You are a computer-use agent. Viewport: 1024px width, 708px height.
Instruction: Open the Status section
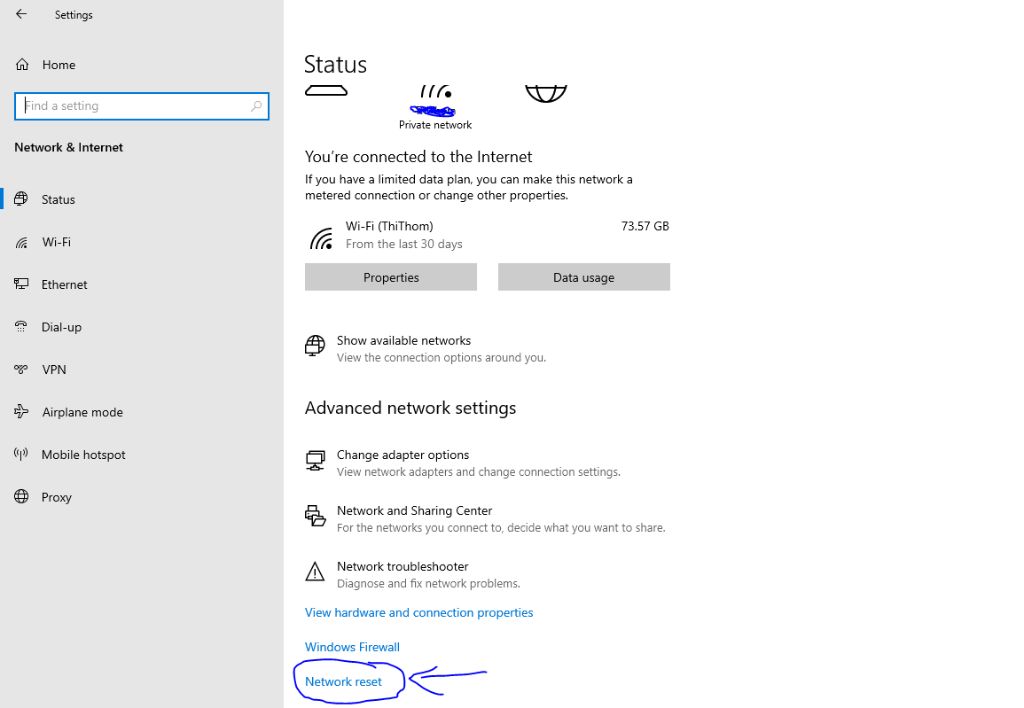[x=58, y=199]
